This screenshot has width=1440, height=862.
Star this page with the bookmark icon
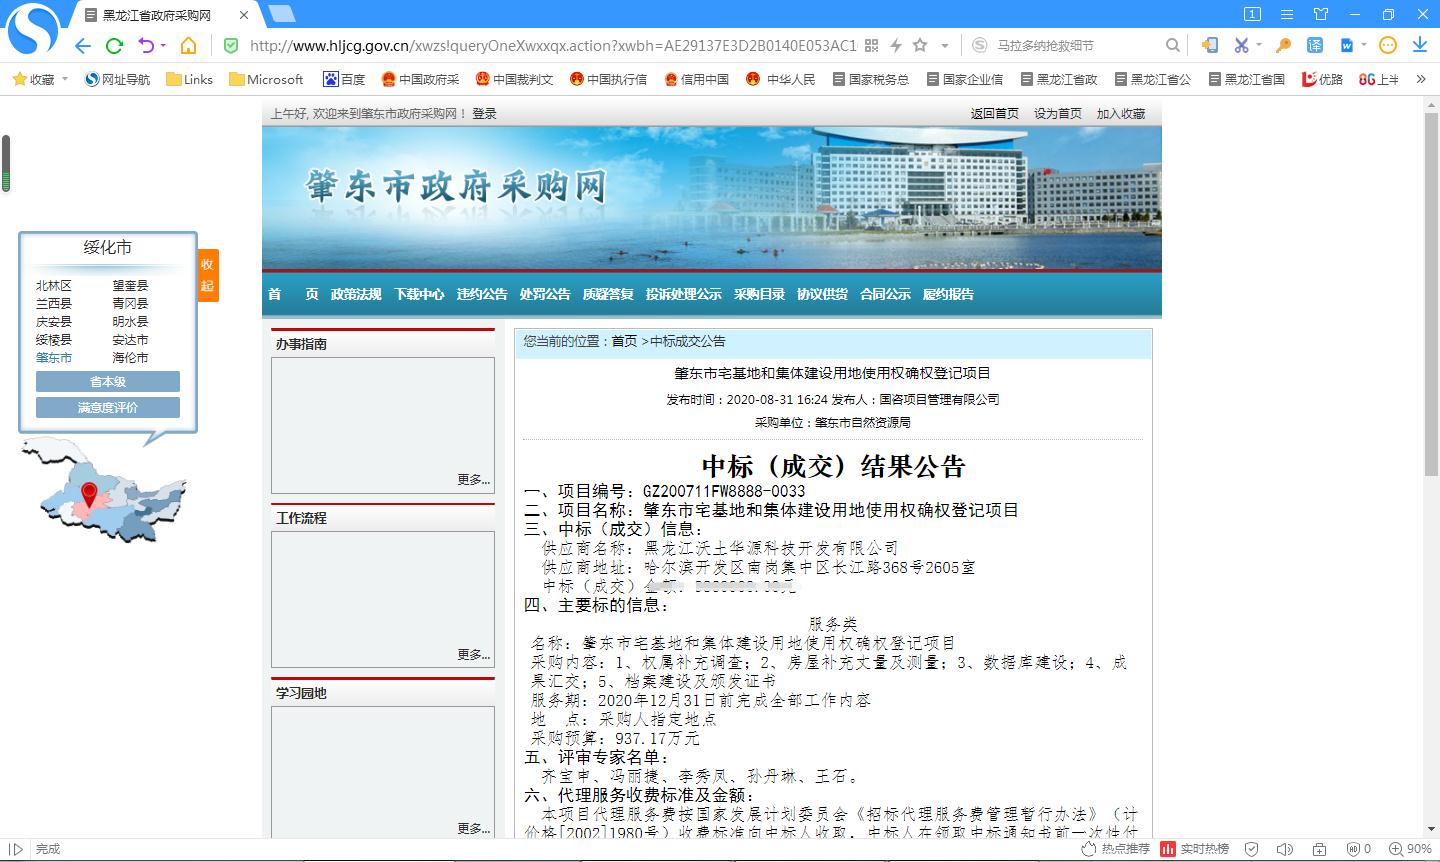pyautogui.click(x=920, y=45)
